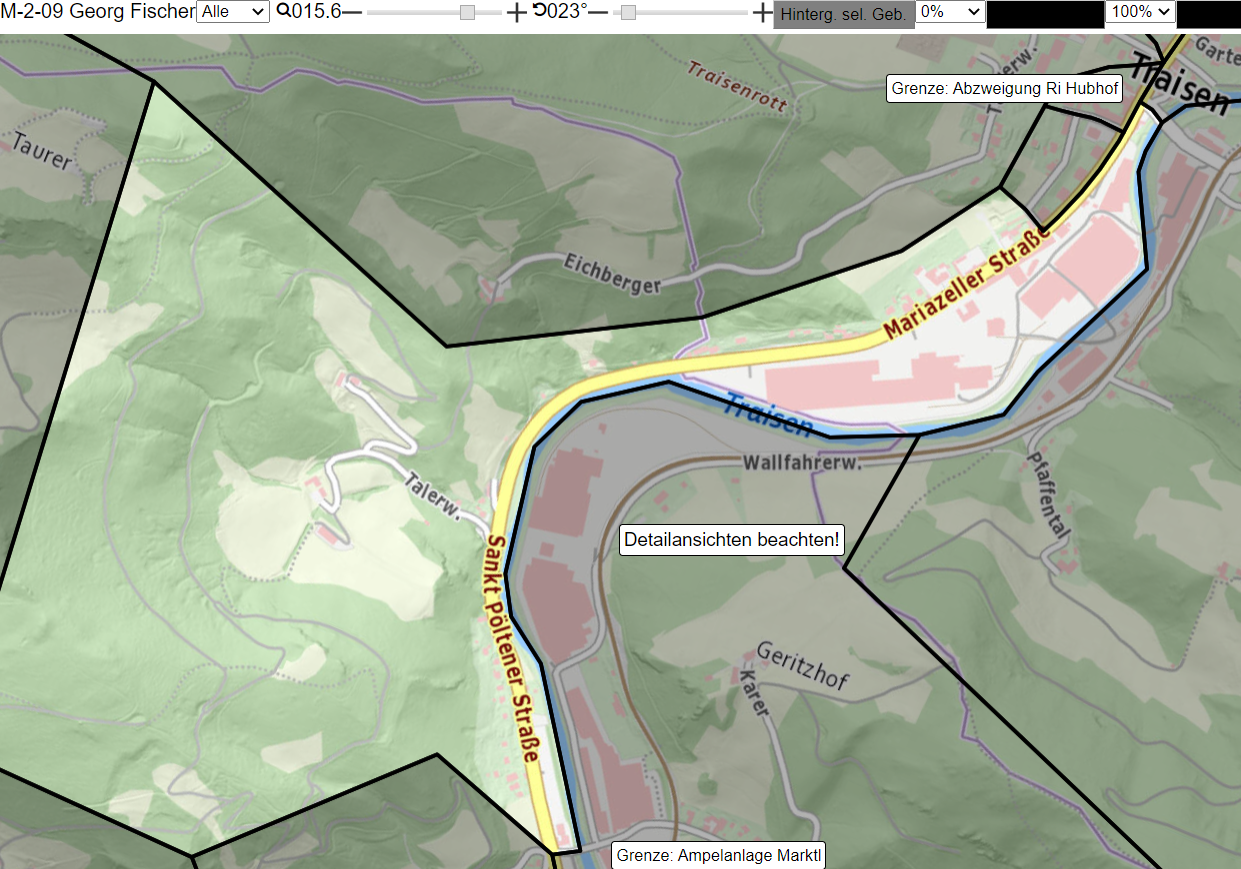Click the first black box in toolbar

(x=1045, y=14)
